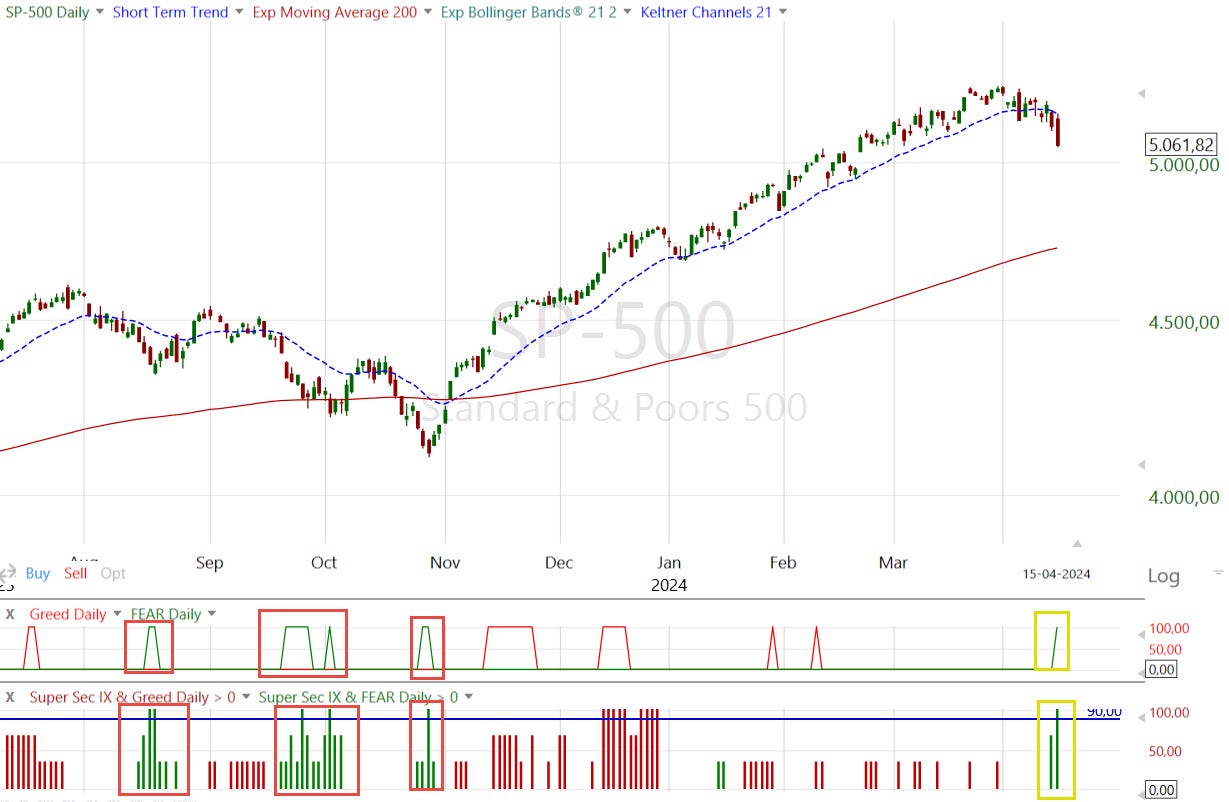
Task: Click the 90,00 threshold line label
Action: 1104,712
